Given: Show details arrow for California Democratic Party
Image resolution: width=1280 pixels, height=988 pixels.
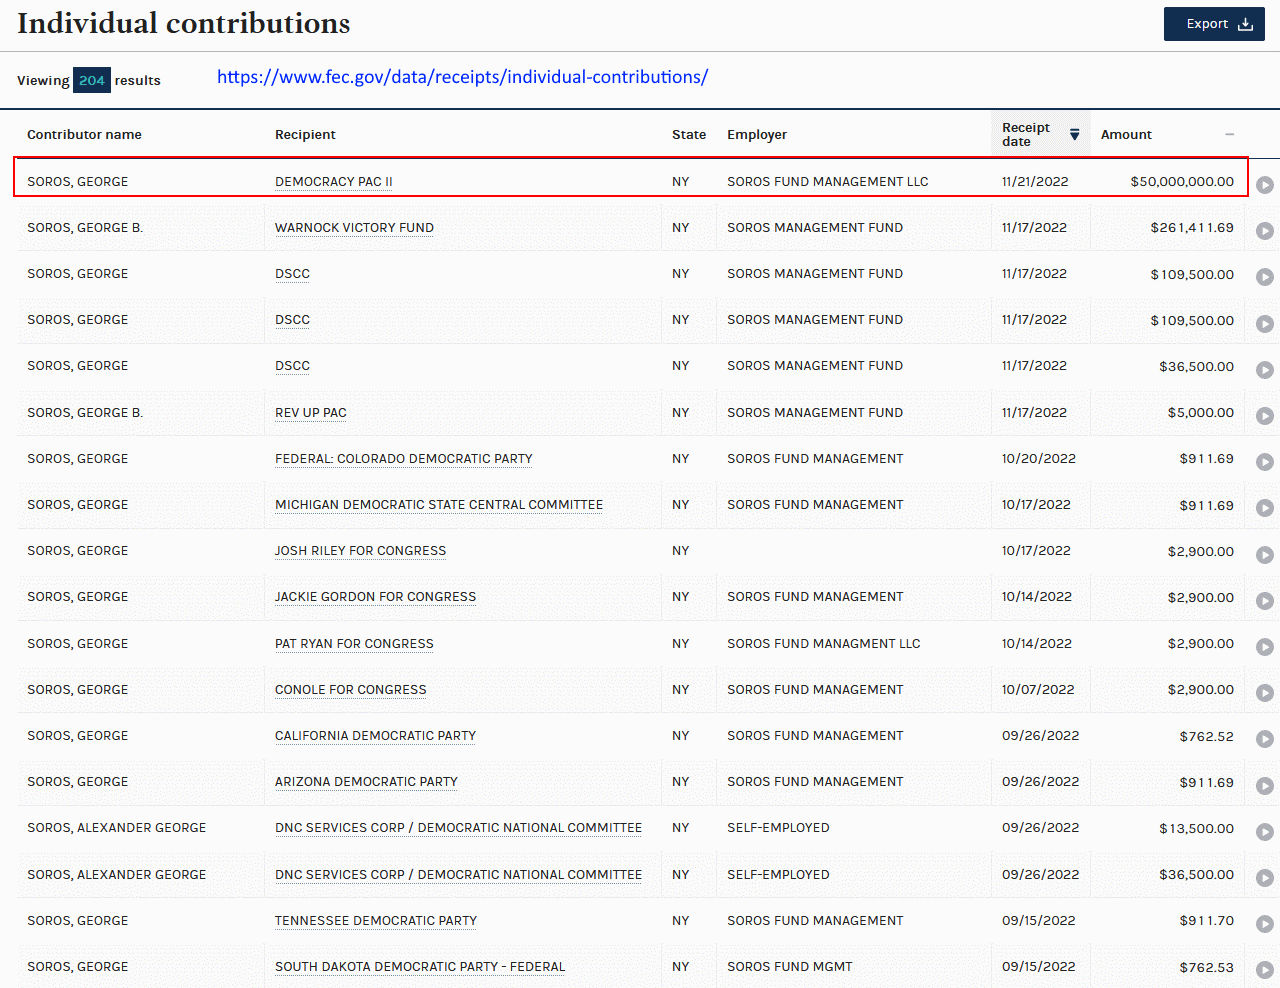Looking at the screenshot, I should [x=1265, y=739].
